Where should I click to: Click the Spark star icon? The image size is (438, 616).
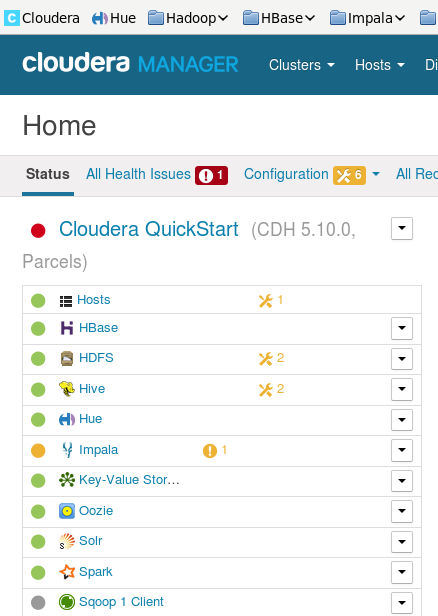tap(67, 572)
